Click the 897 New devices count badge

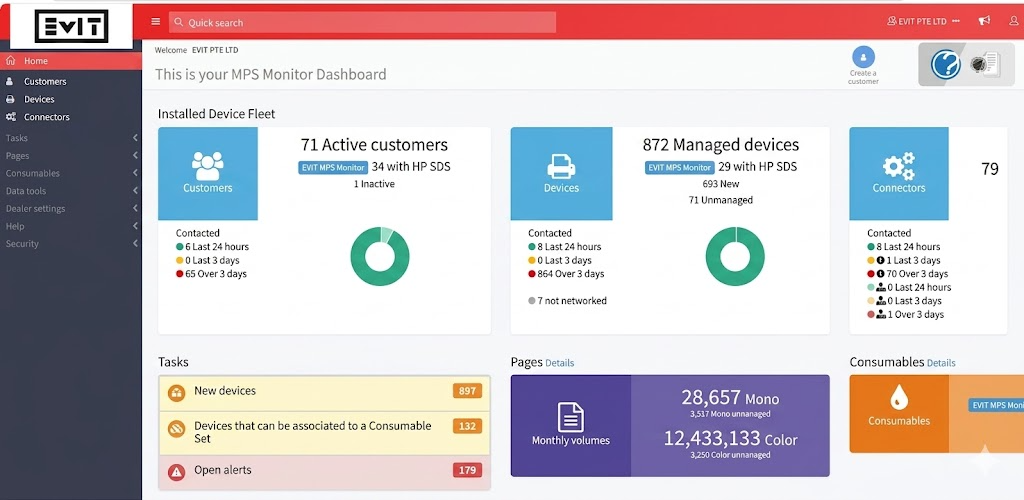(468, 391)
